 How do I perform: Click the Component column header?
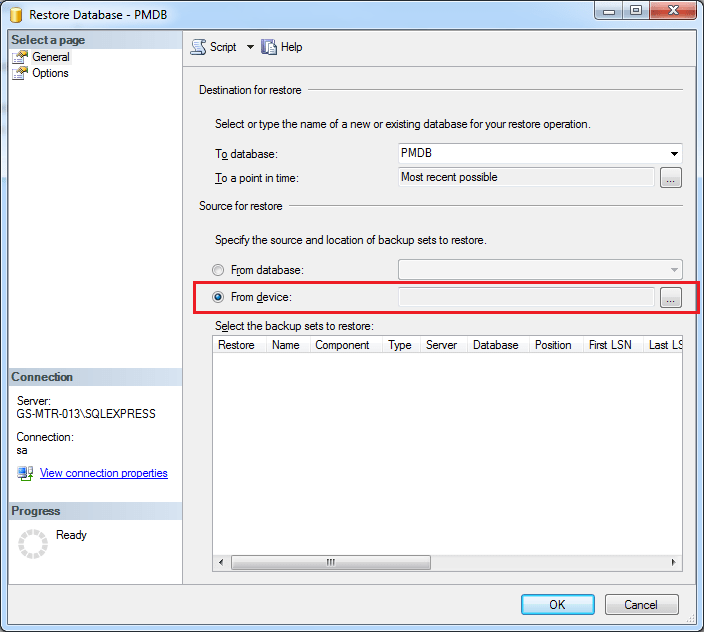pyautogui.click(x=342, y=345)
